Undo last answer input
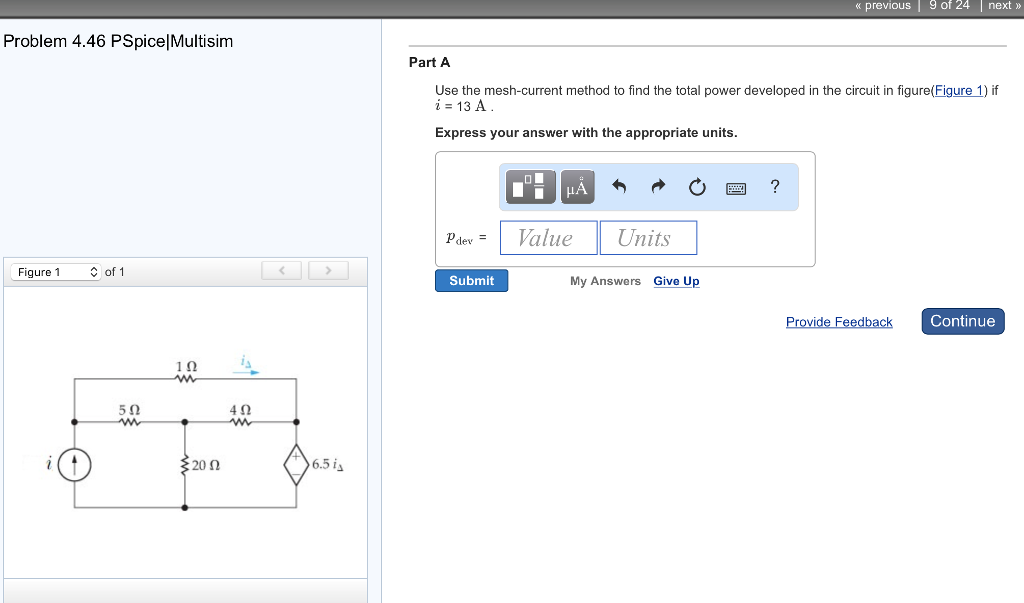Viewport: 1024px width, 603px height. 620,186
